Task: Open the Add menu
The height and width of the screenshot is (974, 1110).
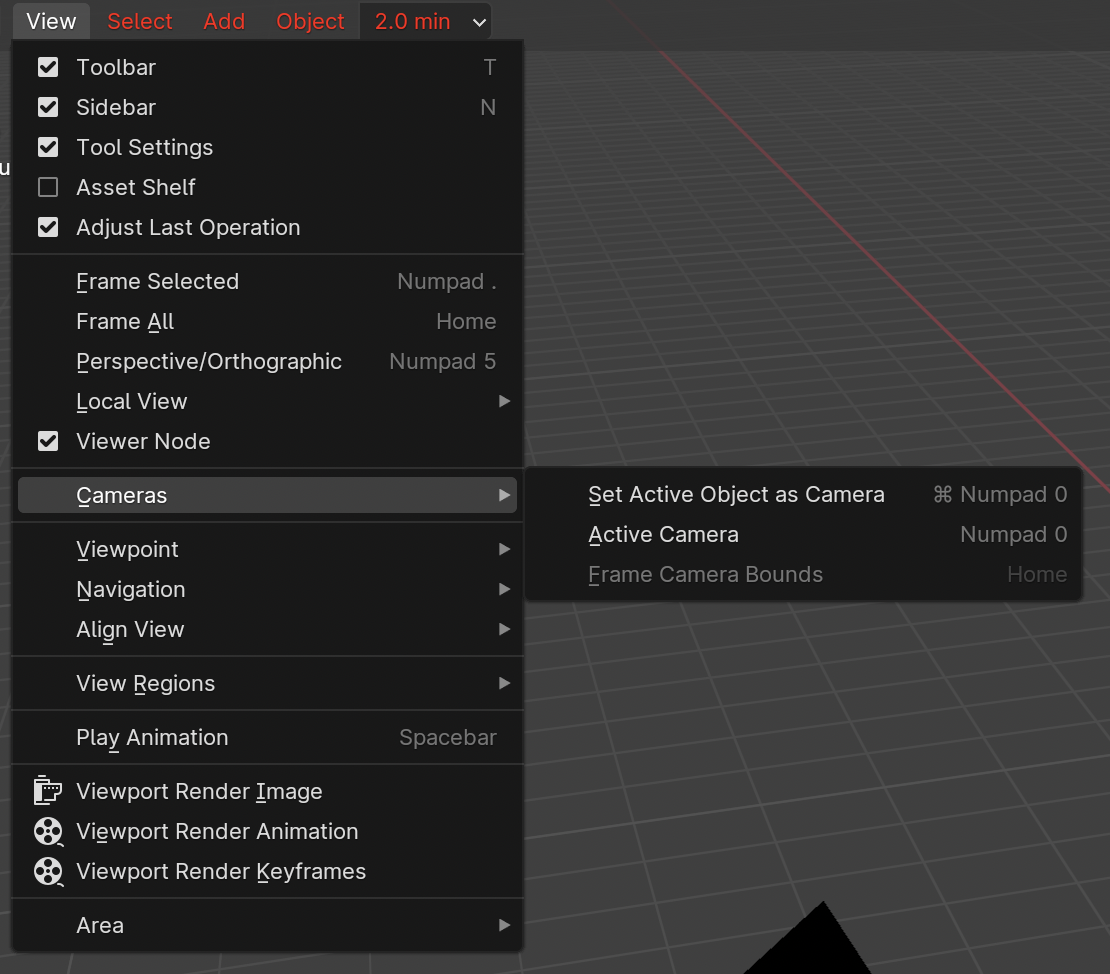Action: 224,21
